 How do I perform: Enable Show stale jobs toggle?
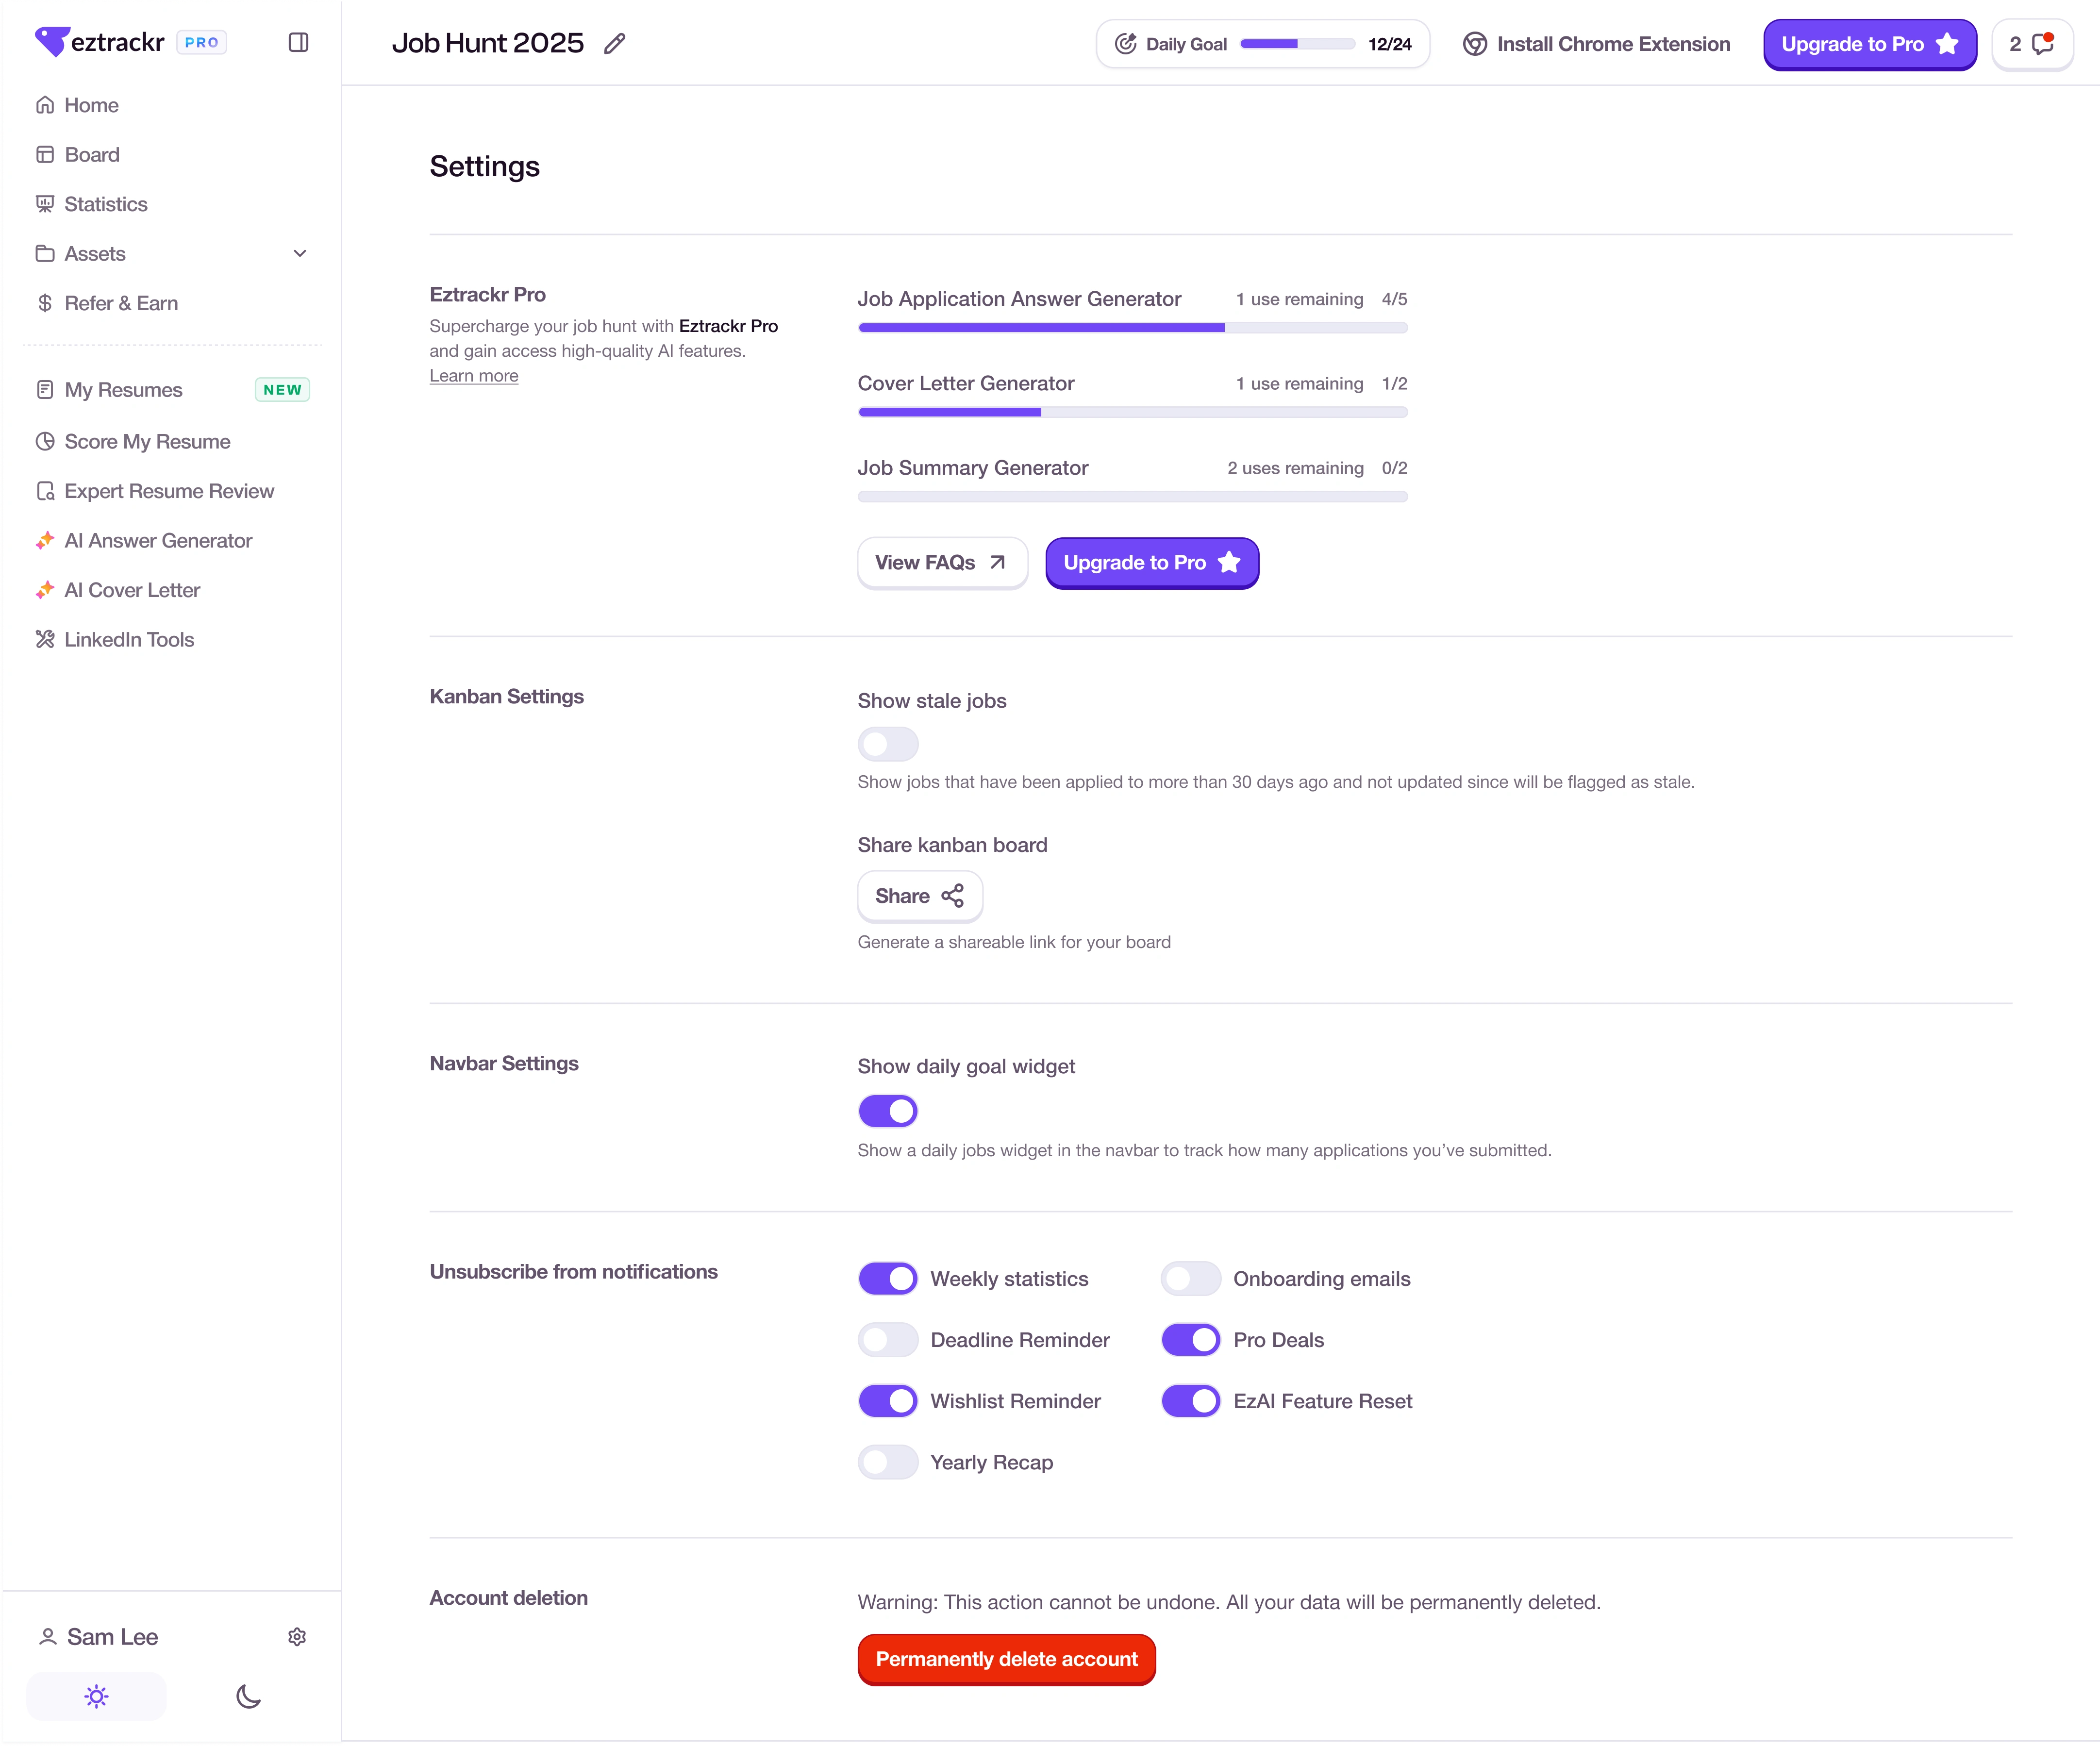click(x=887, y=744)
